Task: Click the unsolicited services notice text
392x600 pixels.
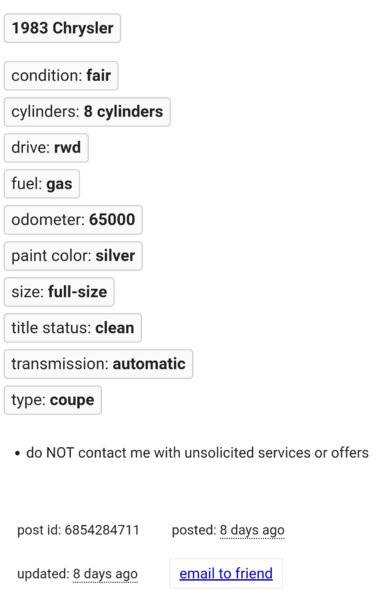Action: click(197, 453)
